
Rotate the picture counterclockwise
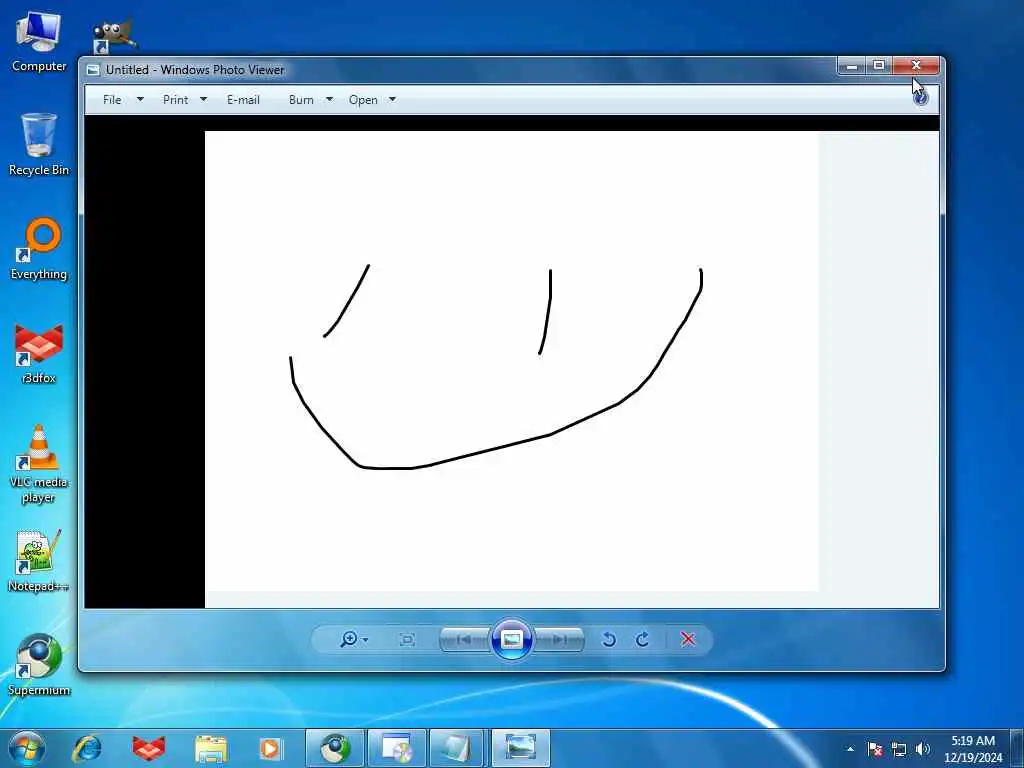point(609,639)
